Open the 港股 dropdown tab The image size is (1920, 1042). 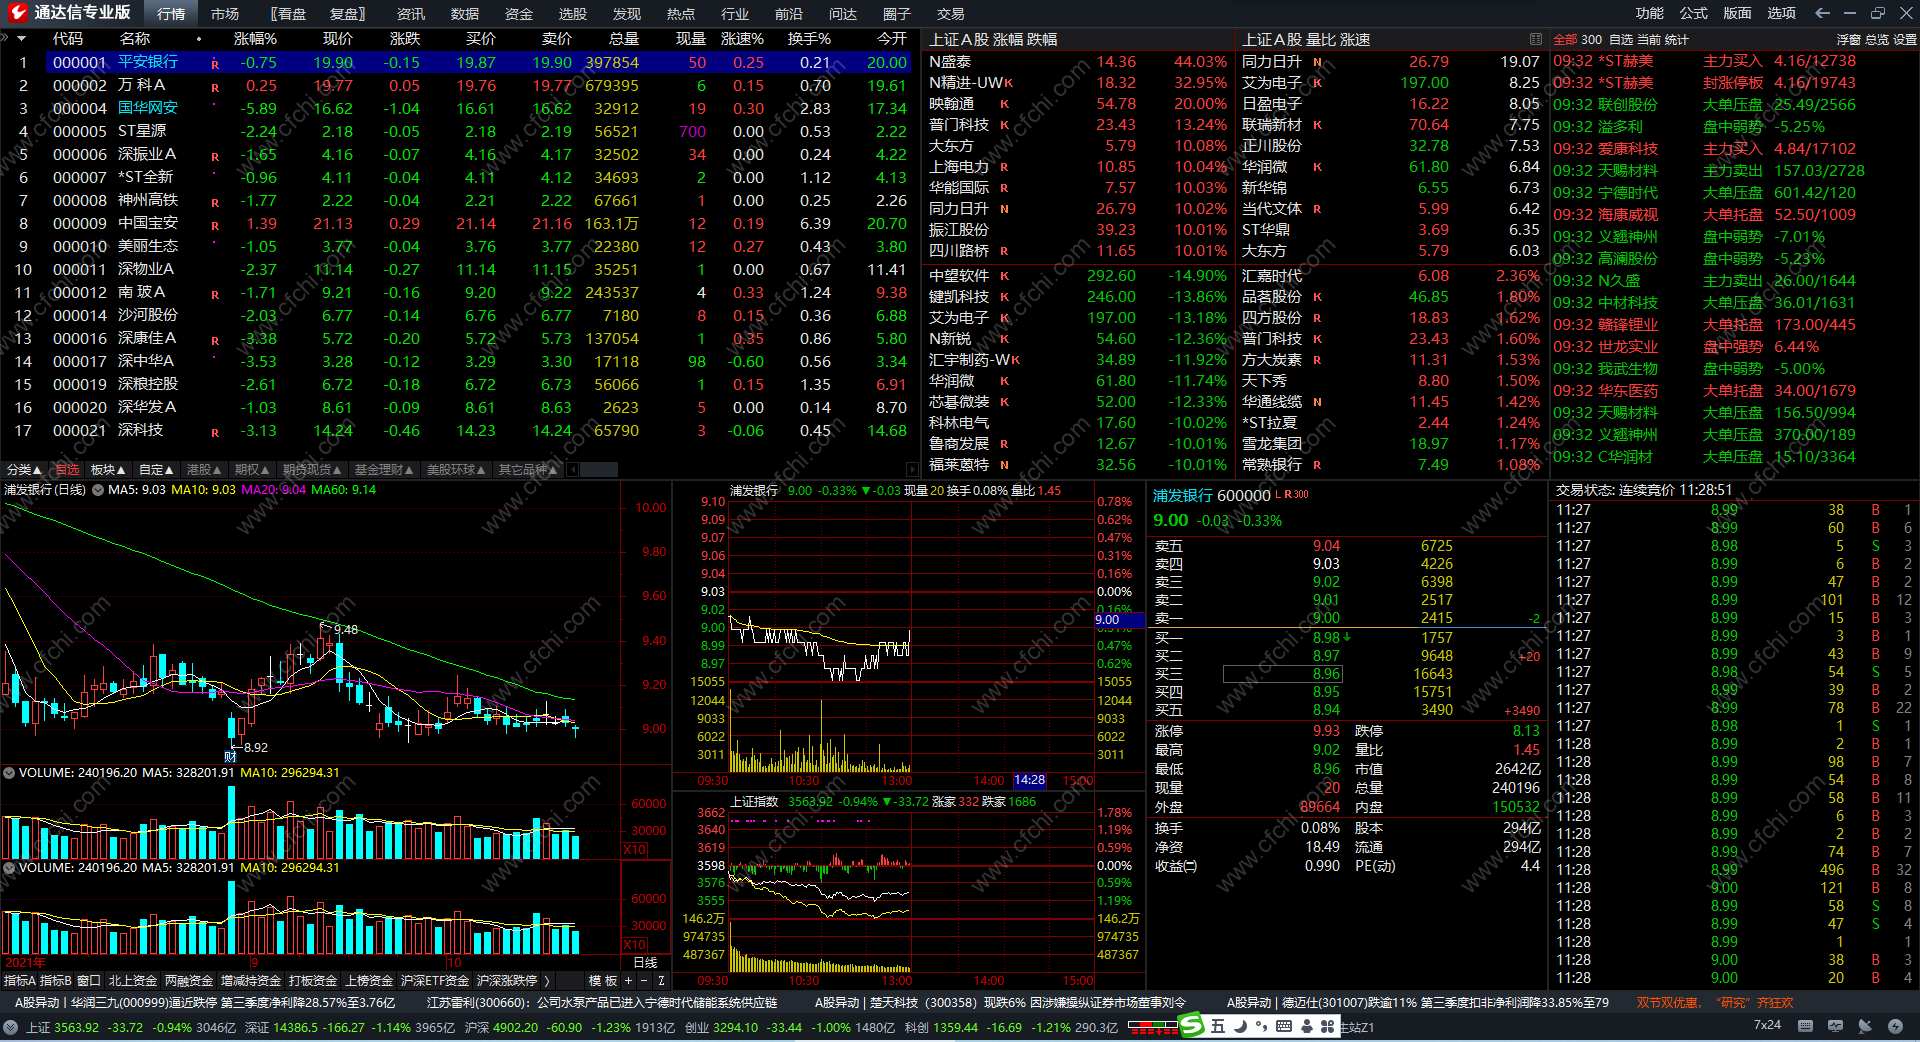tap(204, 470)
